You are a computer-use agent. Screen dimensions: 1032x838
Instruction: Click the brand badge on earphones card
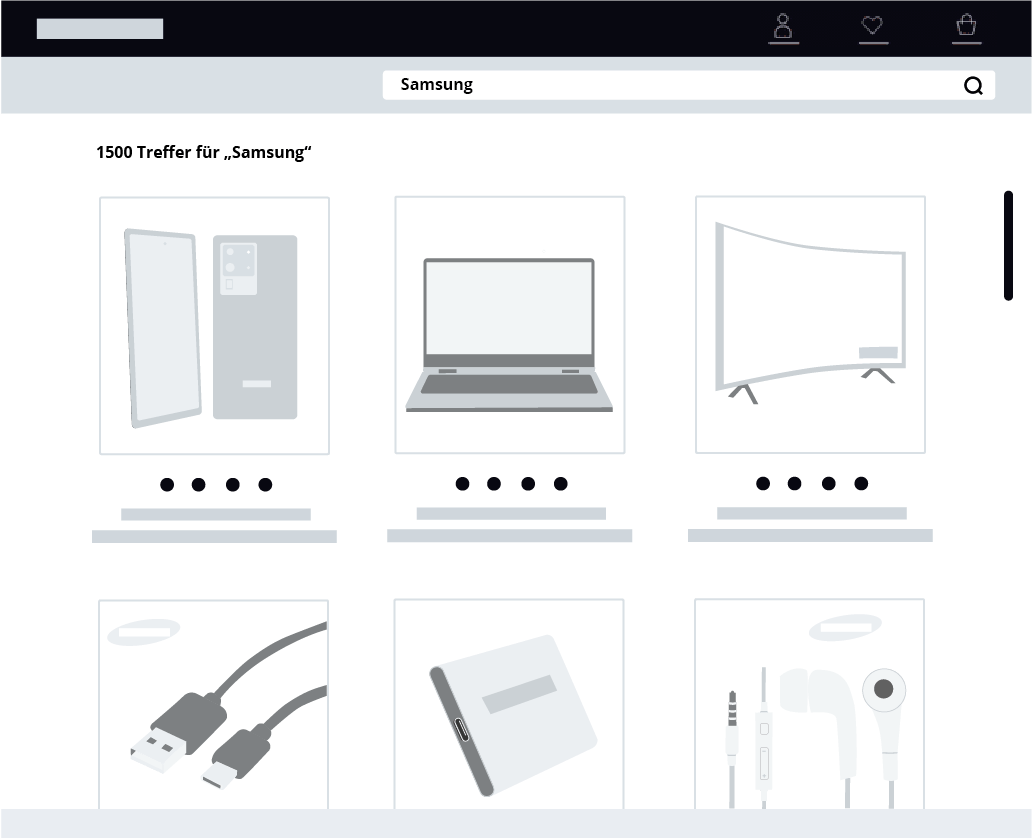pyautogui.click(x=845, y=627)
